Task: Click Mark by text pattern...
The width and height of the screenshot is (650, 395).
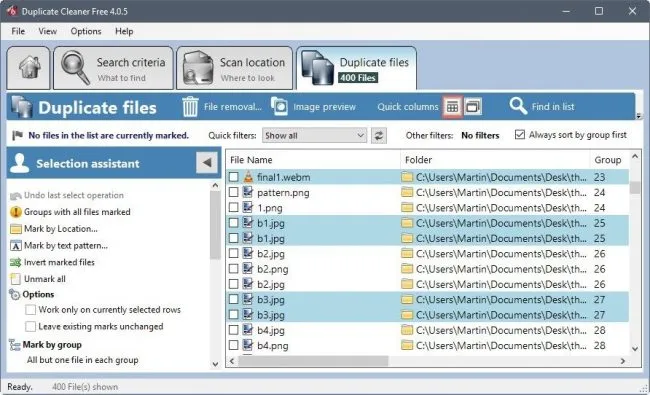Action: click(66, 246)
